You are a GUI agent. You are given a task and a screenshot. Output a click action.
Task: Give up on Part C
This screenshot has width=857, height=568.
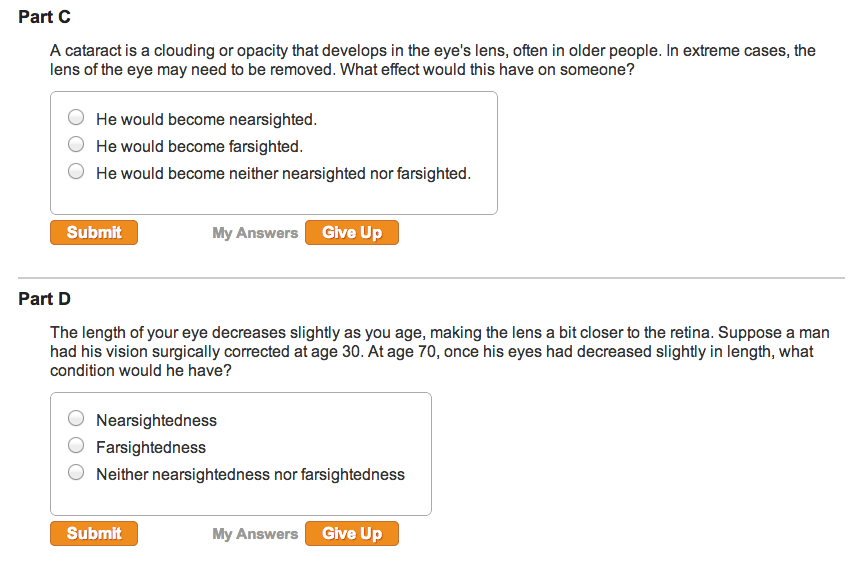click(352, 233)
